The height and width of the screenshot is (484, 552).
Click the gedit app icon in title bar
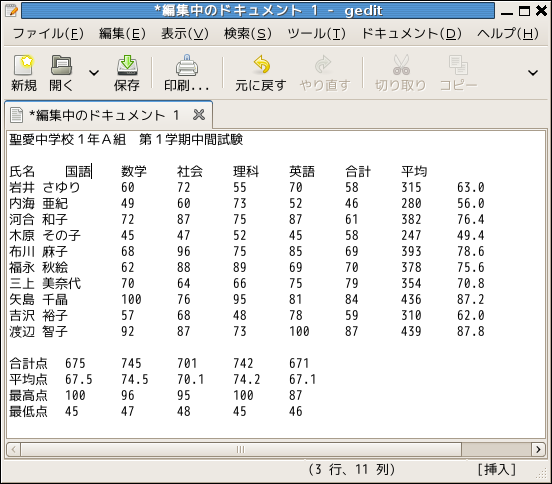coord(12,11)
